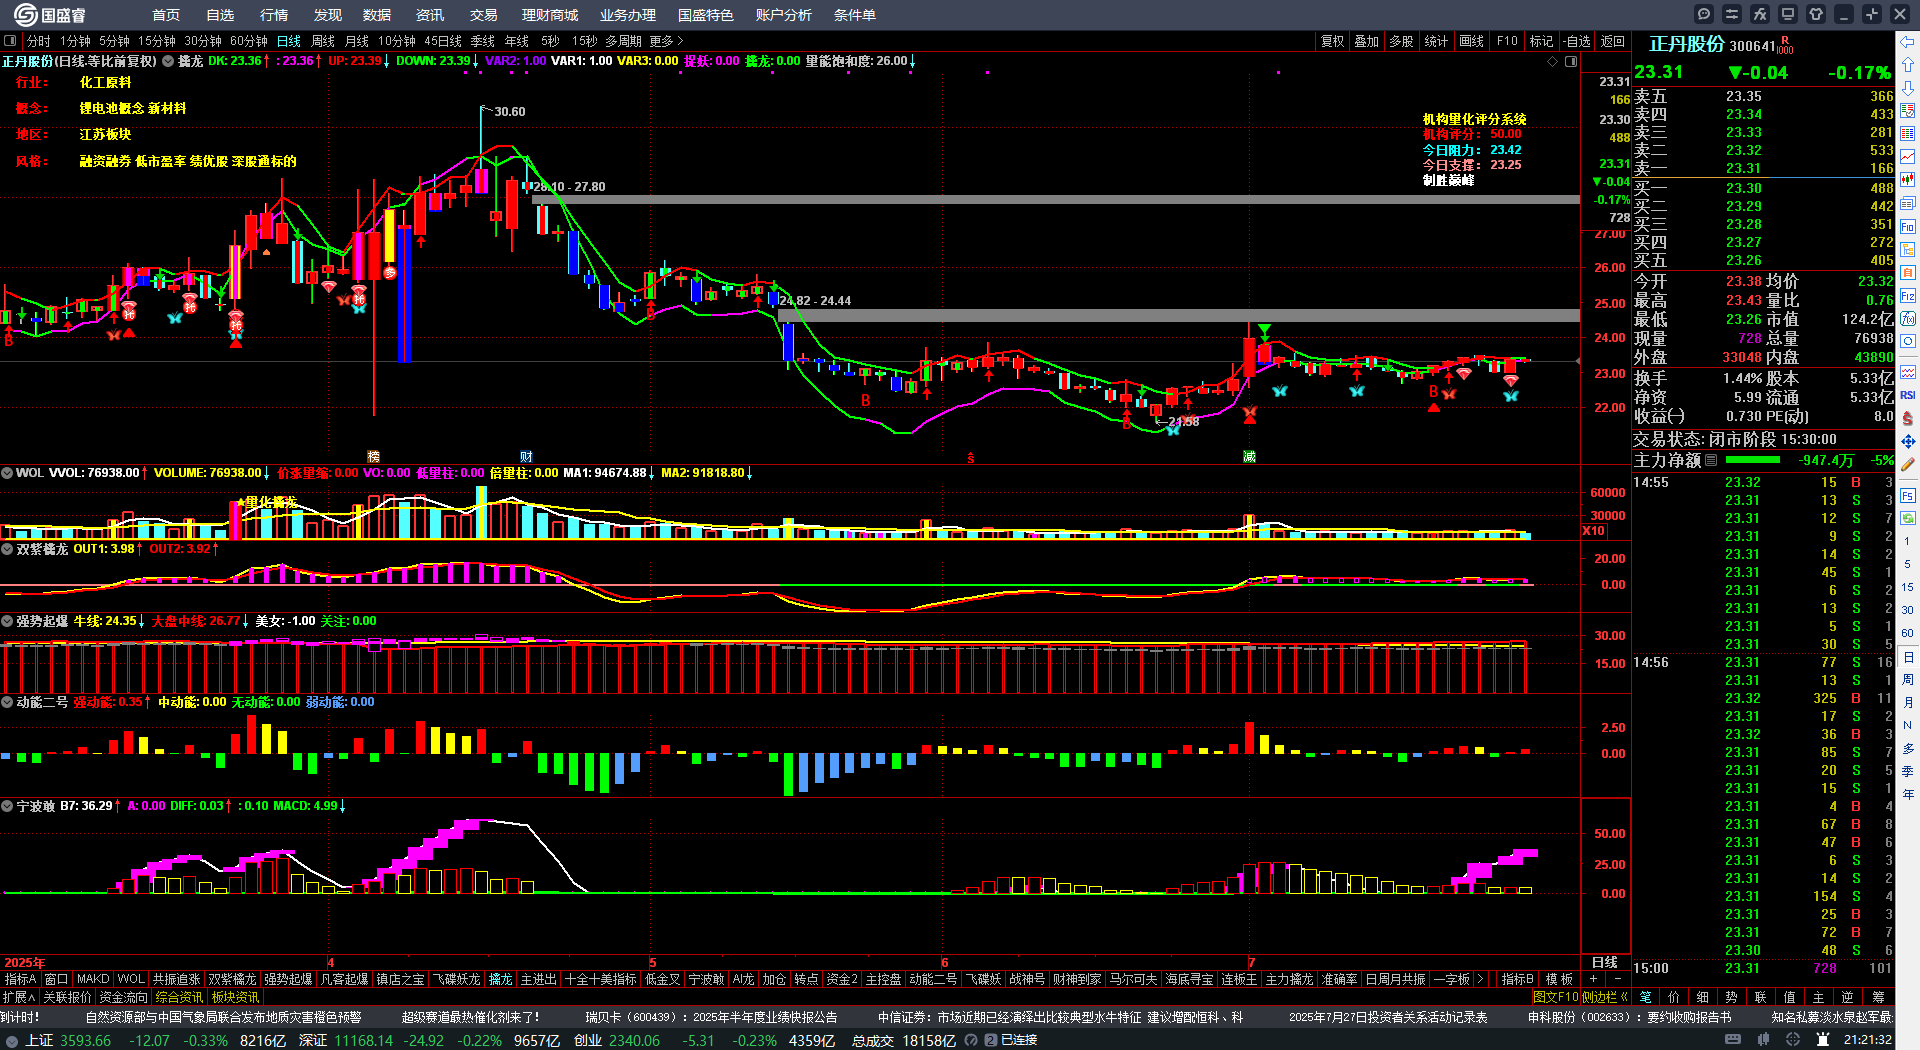This screenshot has height=1050, width=1920.
Task: Open the candlestick chart sidebar icon
Action: 1908,180
